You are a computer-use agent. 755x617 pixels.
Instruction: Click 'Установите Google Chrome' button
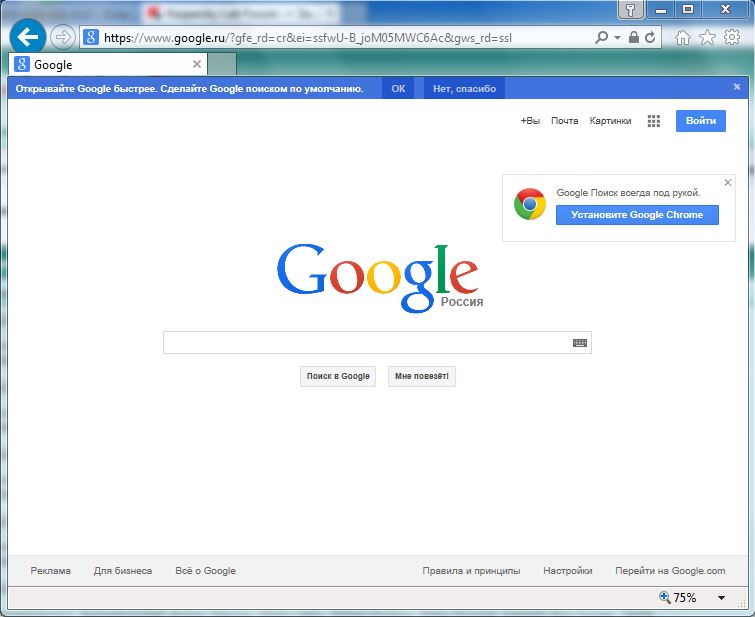pos(637,215)
